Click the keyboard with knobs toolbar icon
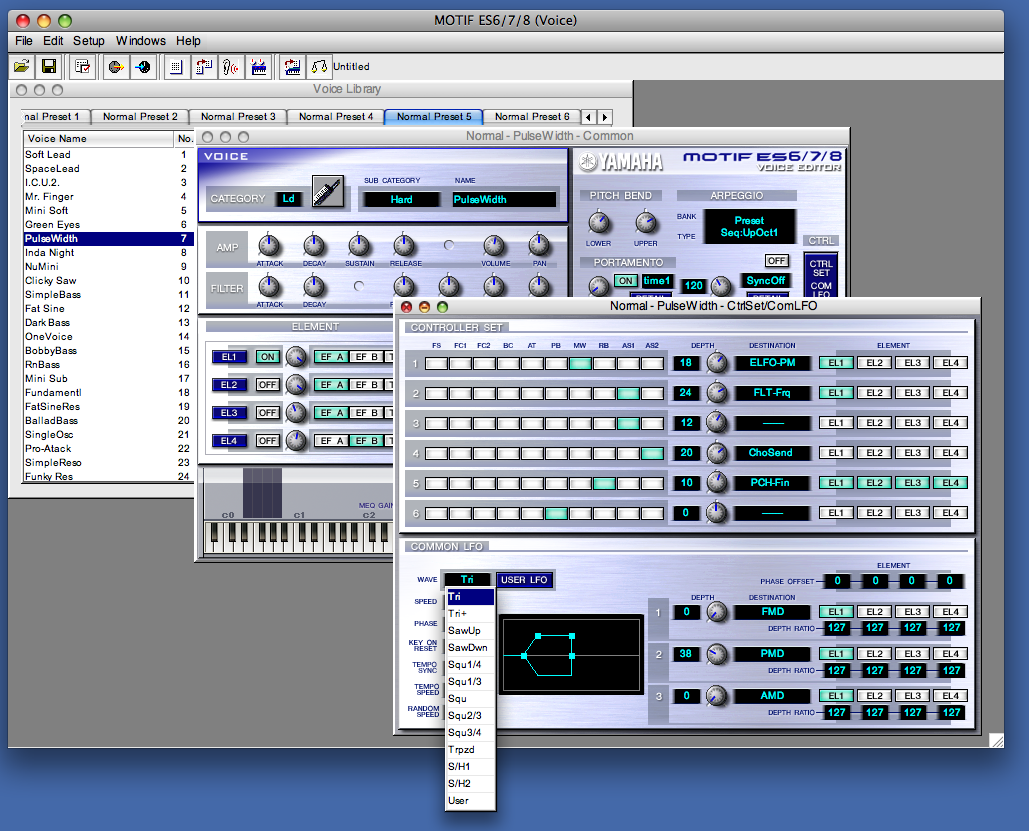The image size is (1029, 831). coord(259,66)
